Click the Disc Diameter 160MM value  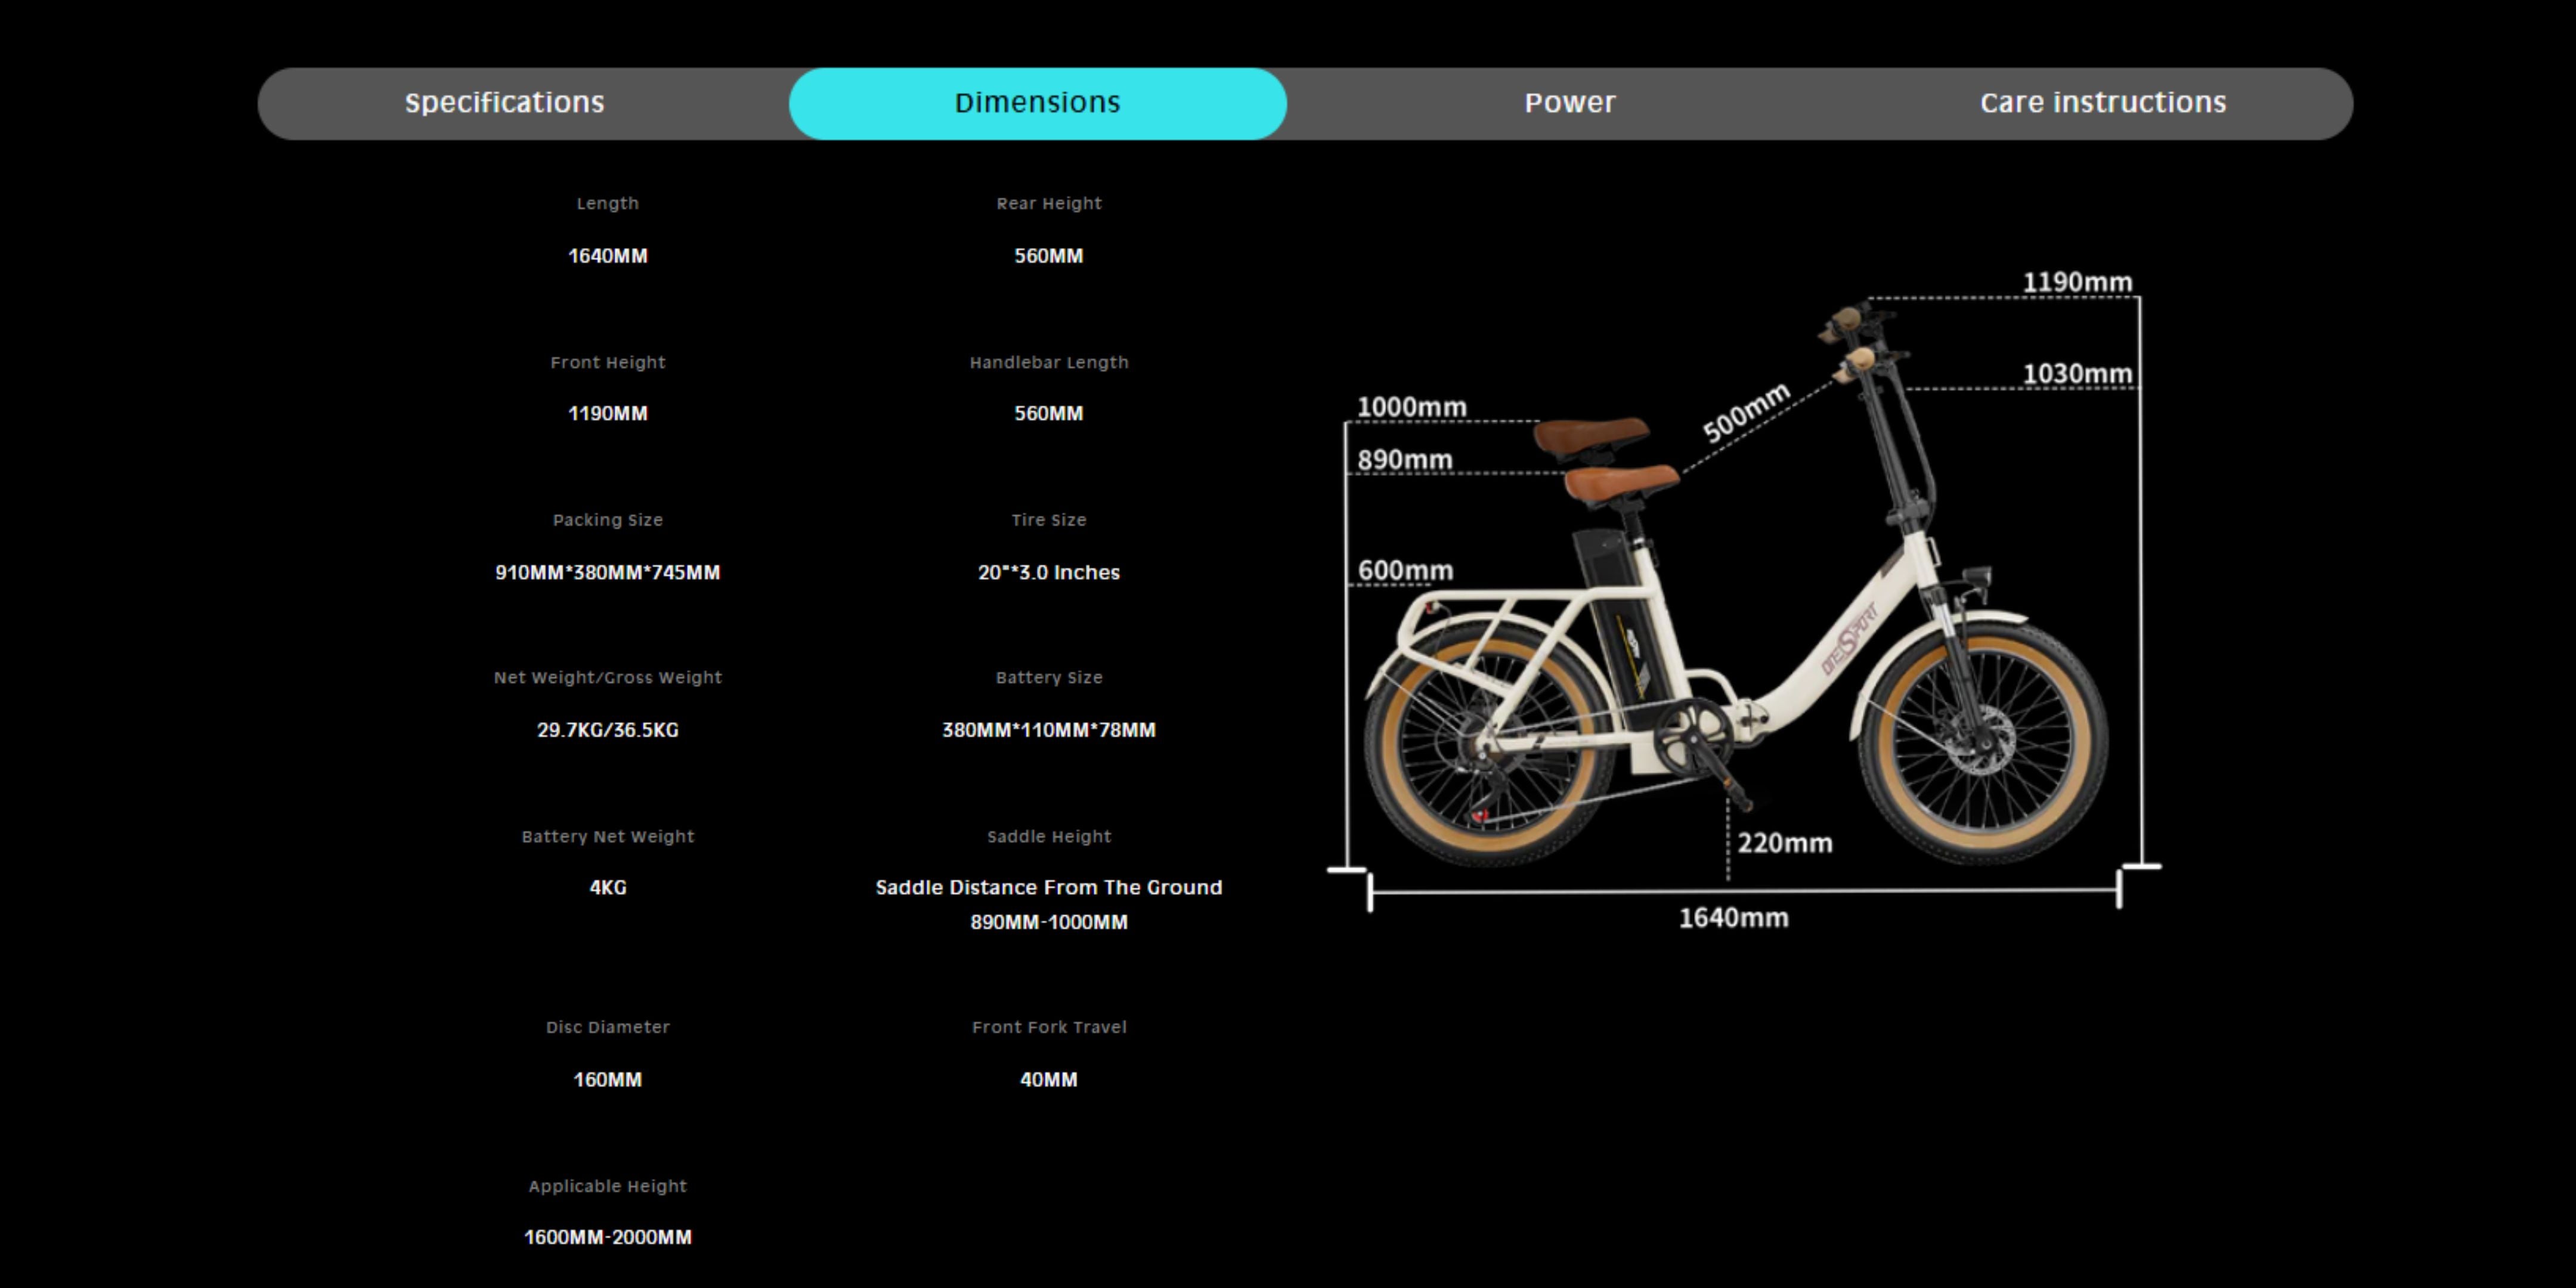coord(607,1080)
